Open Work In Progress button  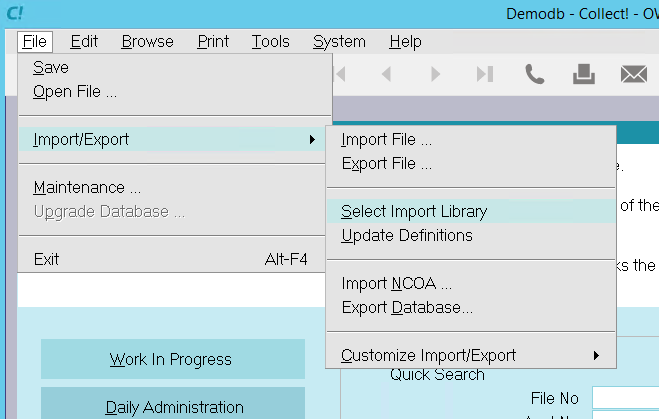pyautogui.click(x=173, y=359)
